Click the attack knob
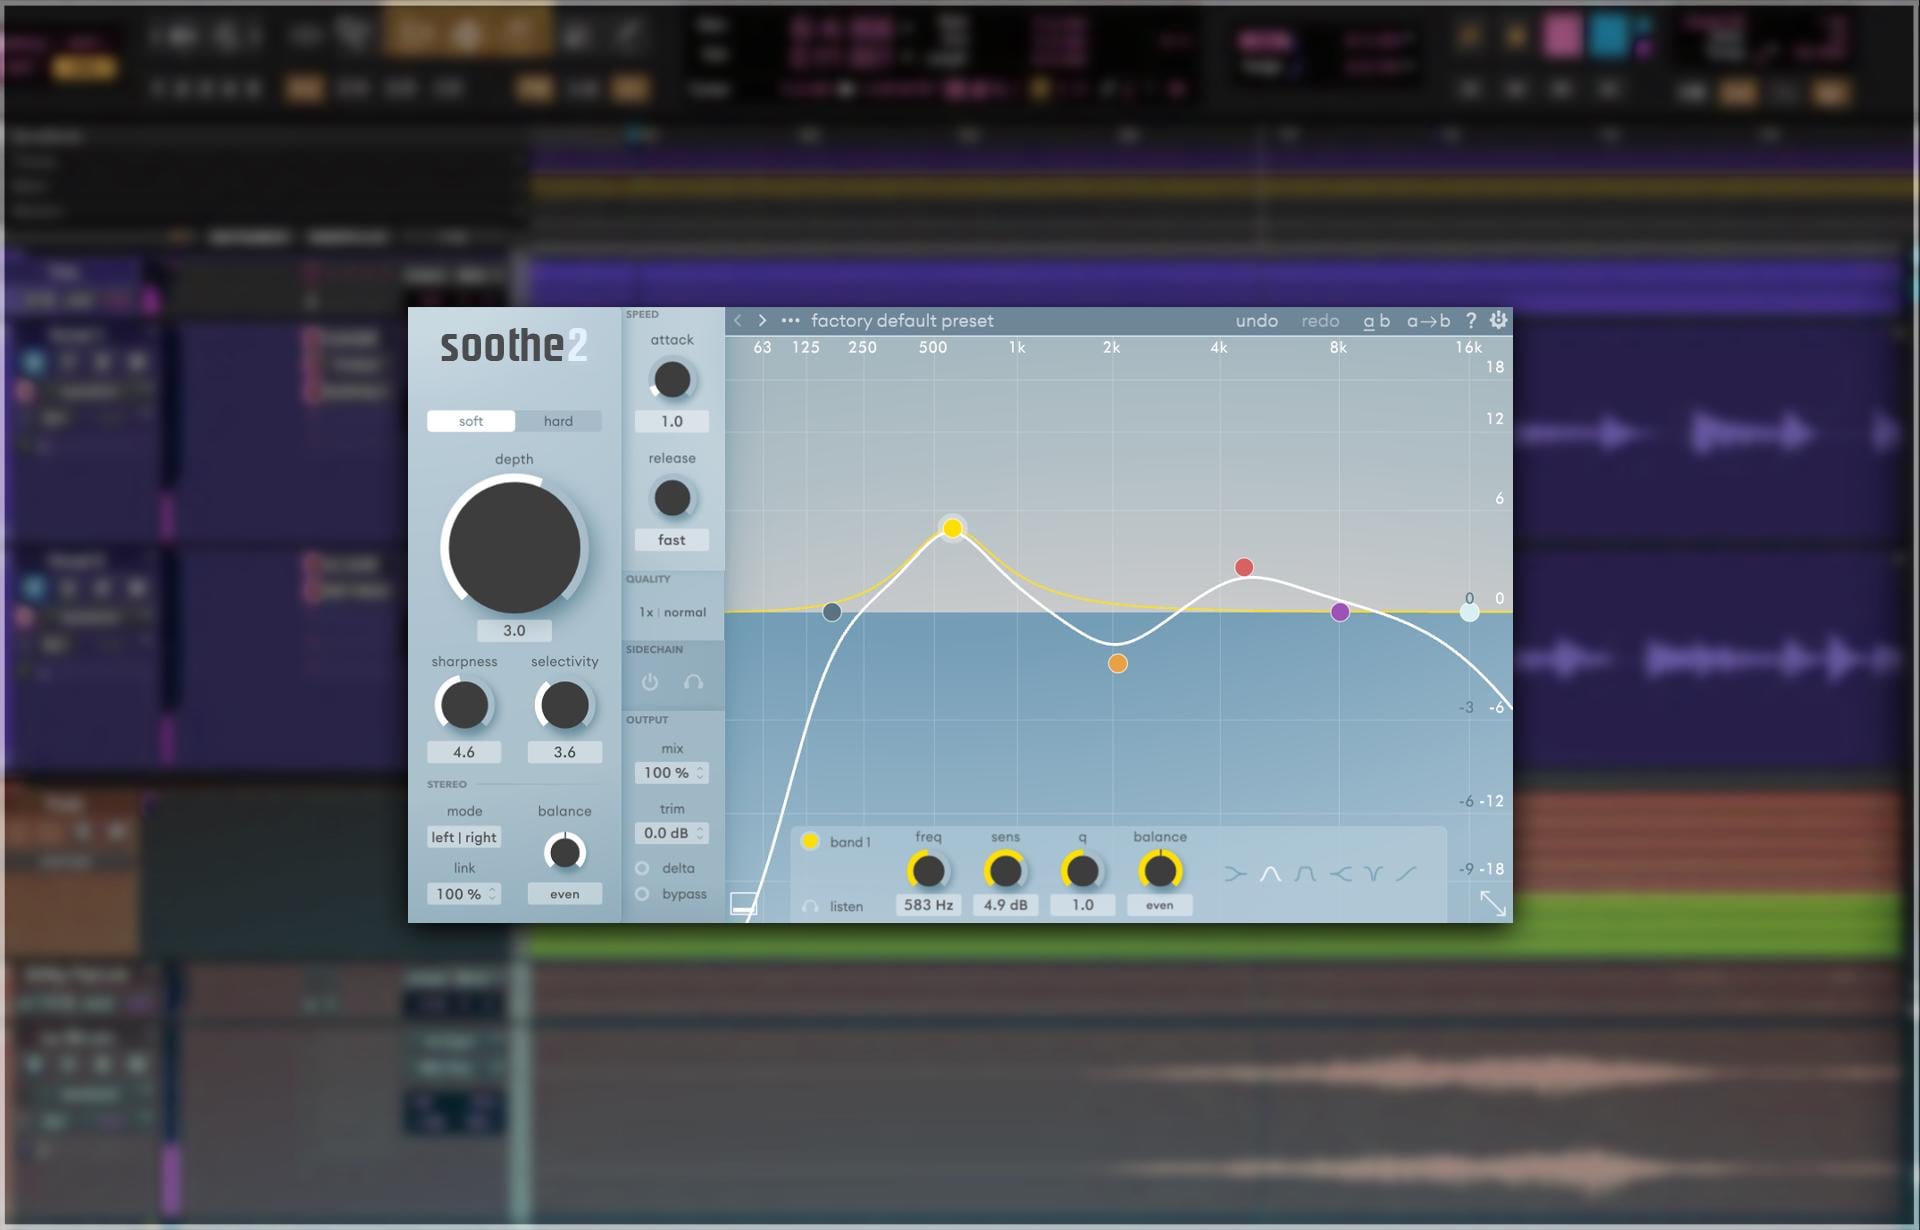 click(x=672, y=380)
